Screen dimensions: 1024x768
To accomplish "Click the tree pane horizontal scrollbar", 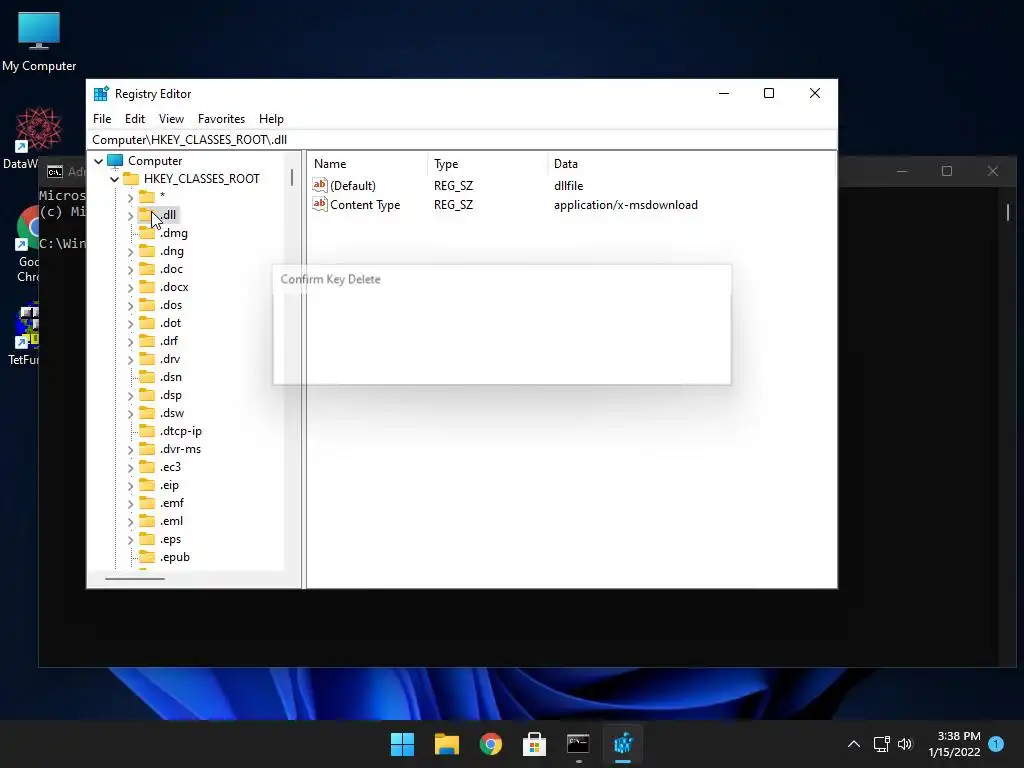I will coord(135,579).
